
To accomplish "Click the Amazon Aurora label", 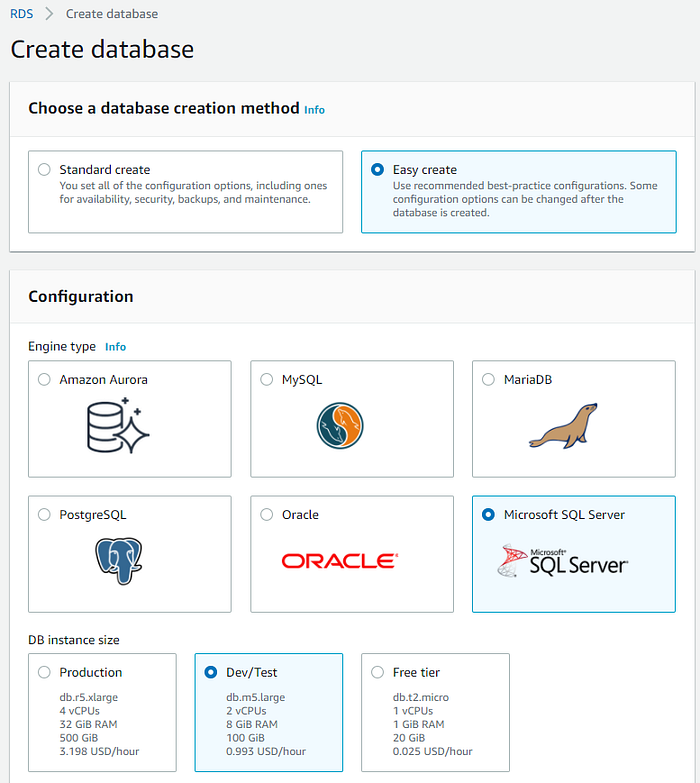I will coord(103,380).
